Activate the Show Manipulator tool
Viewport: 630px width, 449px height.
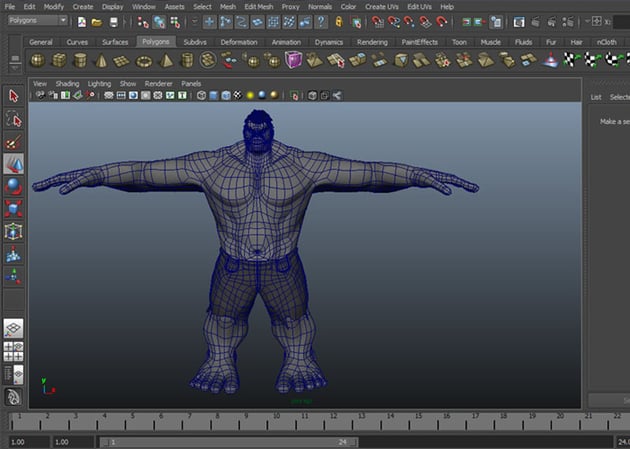point(14,276)
